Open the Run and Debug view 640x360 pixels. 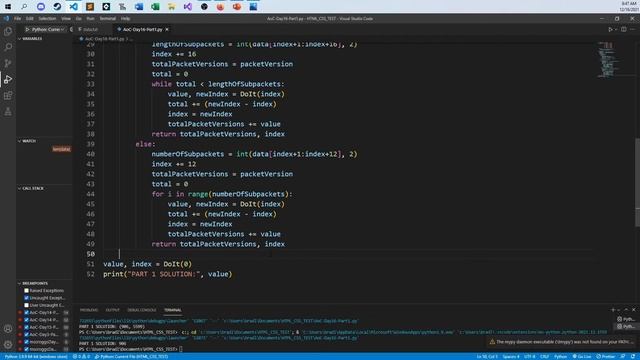(8, 79)
